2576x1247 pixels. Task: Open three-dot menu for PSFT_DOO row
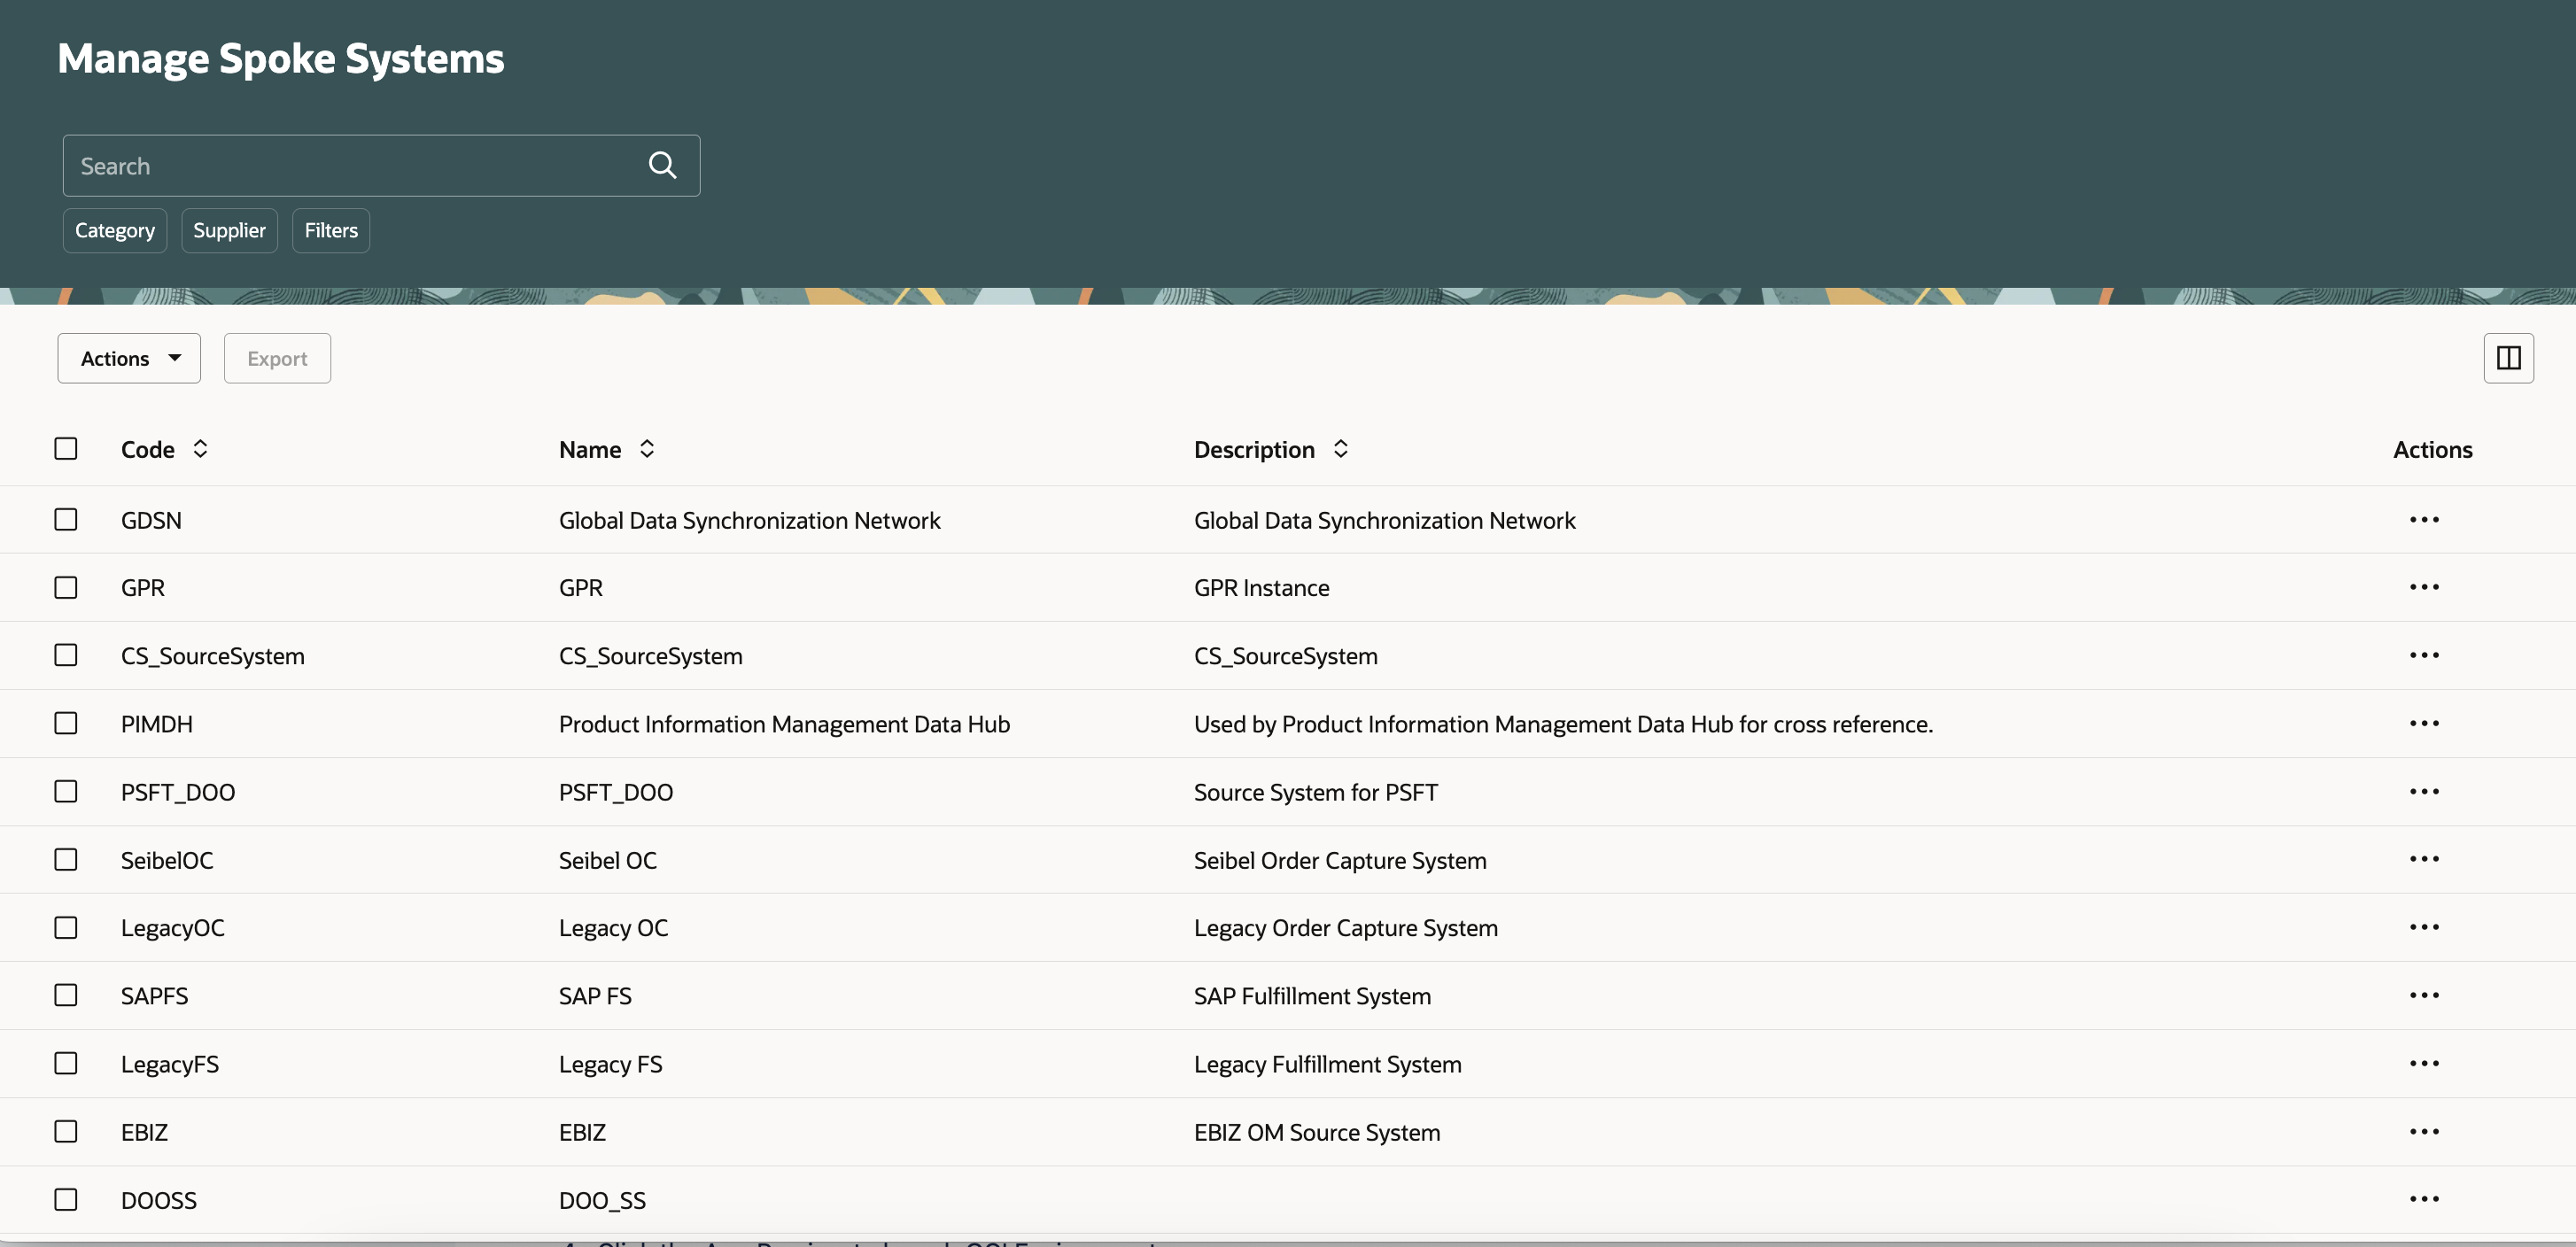tap(2423, 792)
